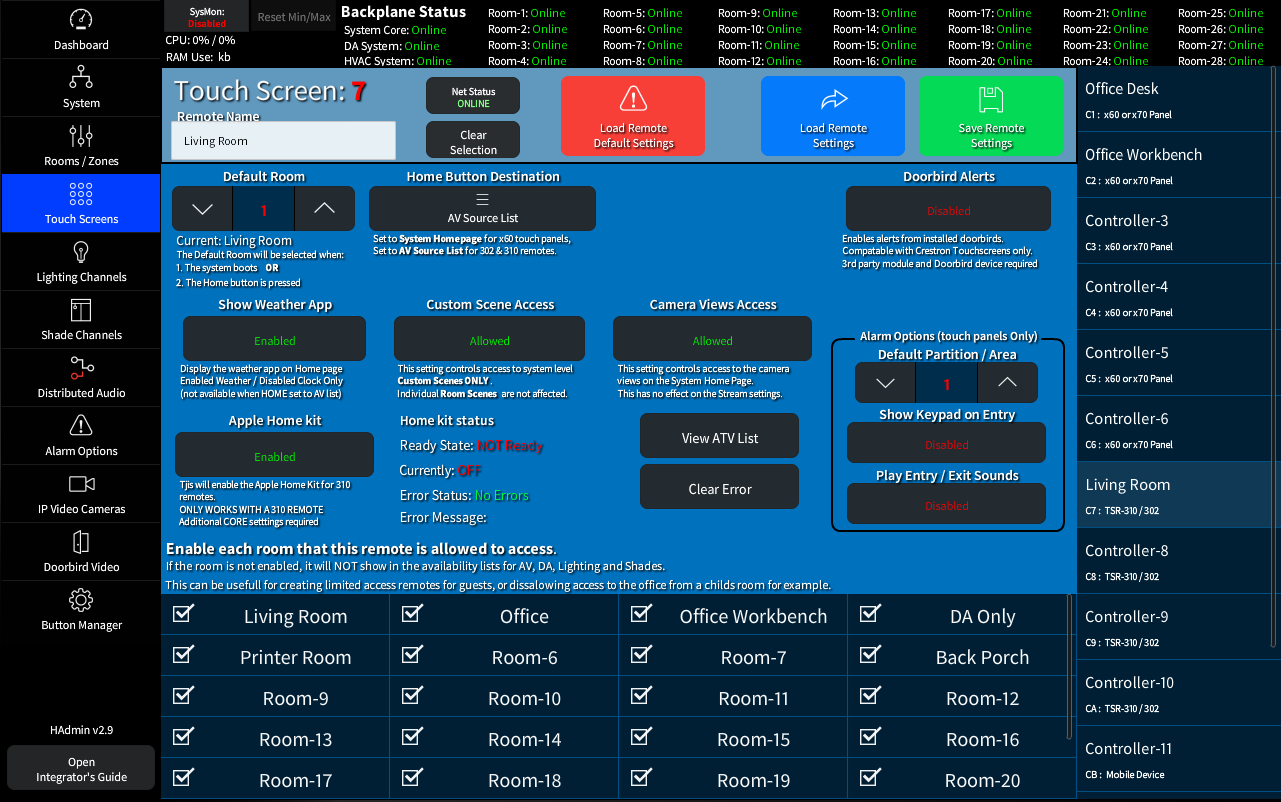This screenshot has height=802, width=1281.
Task: Click the Remote Name input field
Action: click(x=284, y=141)
